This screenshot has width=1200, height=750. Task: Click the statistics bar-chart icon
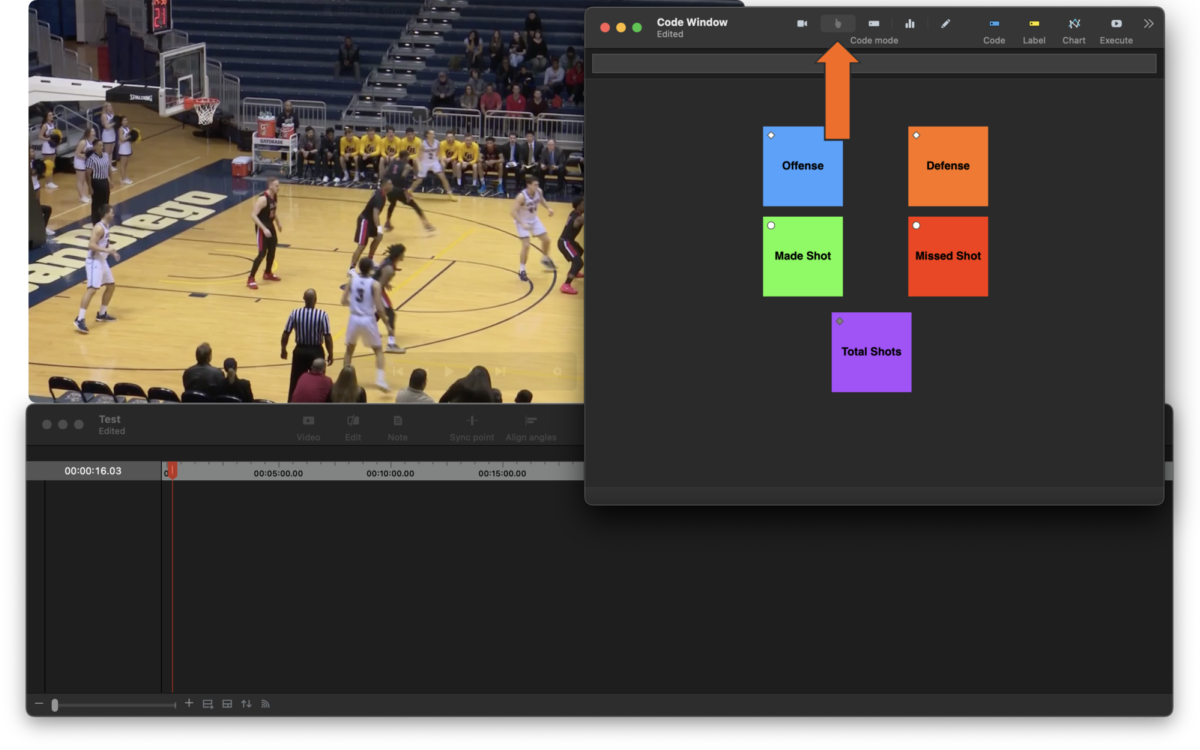point(910,23)
